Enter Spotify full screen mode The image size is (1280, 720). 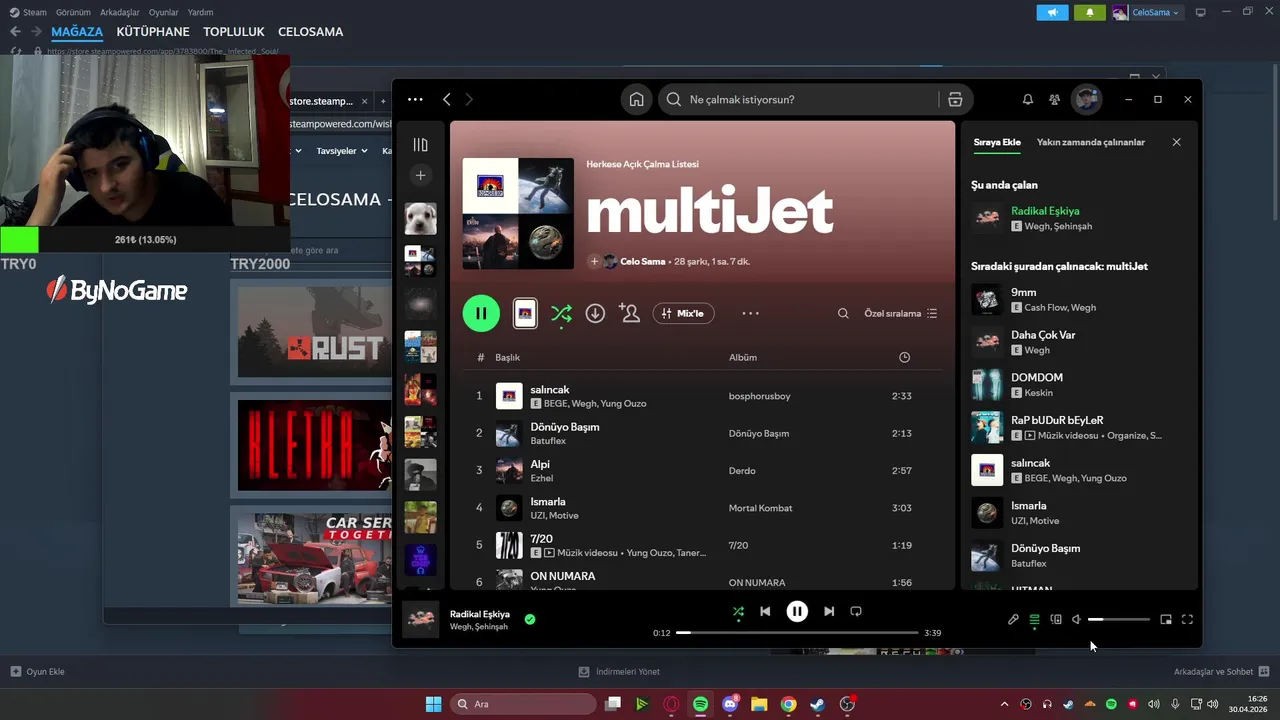pos(1187,620)
